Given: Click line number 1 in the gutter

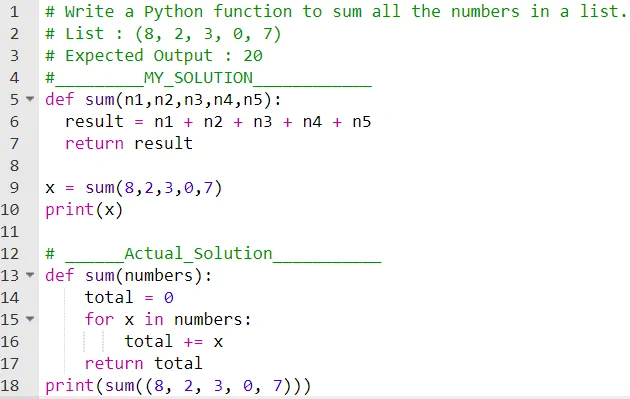Looking at the screenshot, I should point(14,12).
